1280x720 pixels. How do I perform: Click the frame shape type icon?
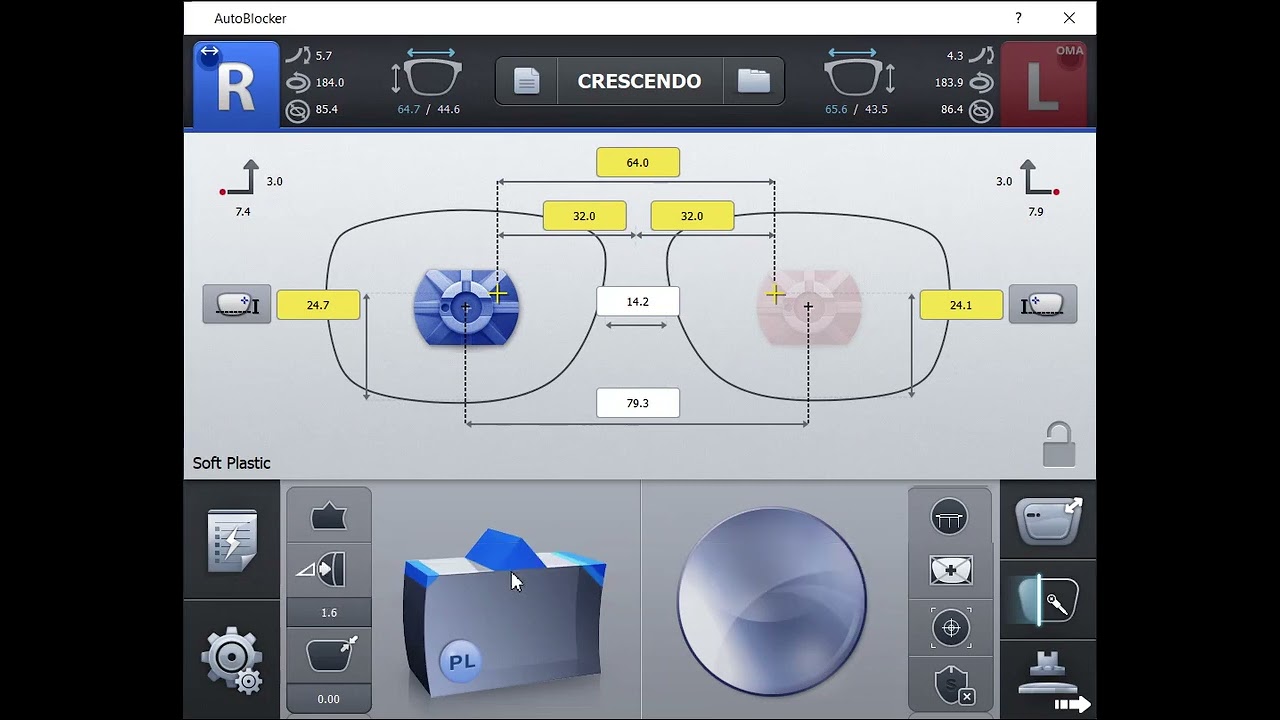(x=329, y=516)
